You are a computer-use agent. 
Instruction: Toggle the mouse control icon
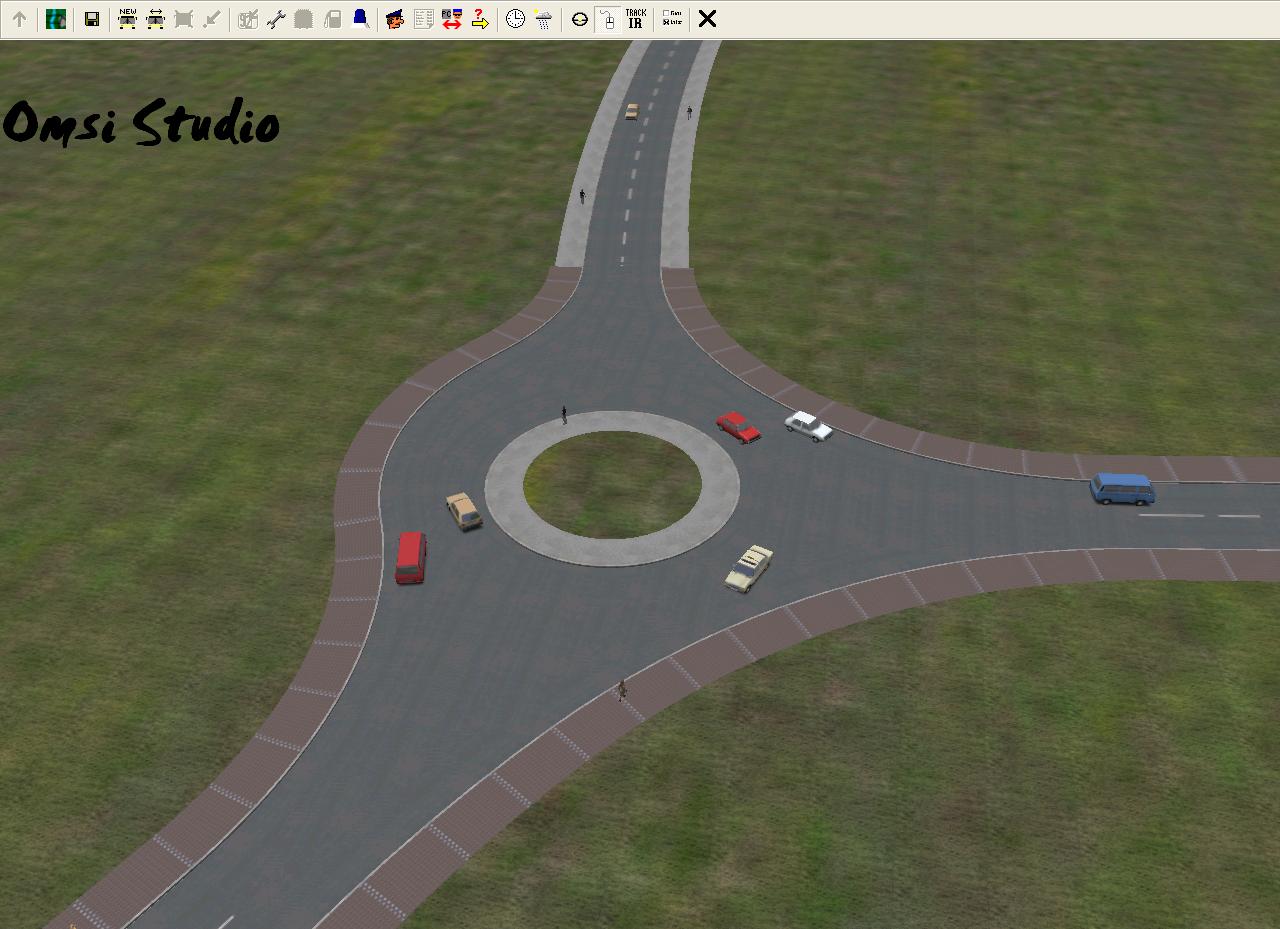coord(607,19)
